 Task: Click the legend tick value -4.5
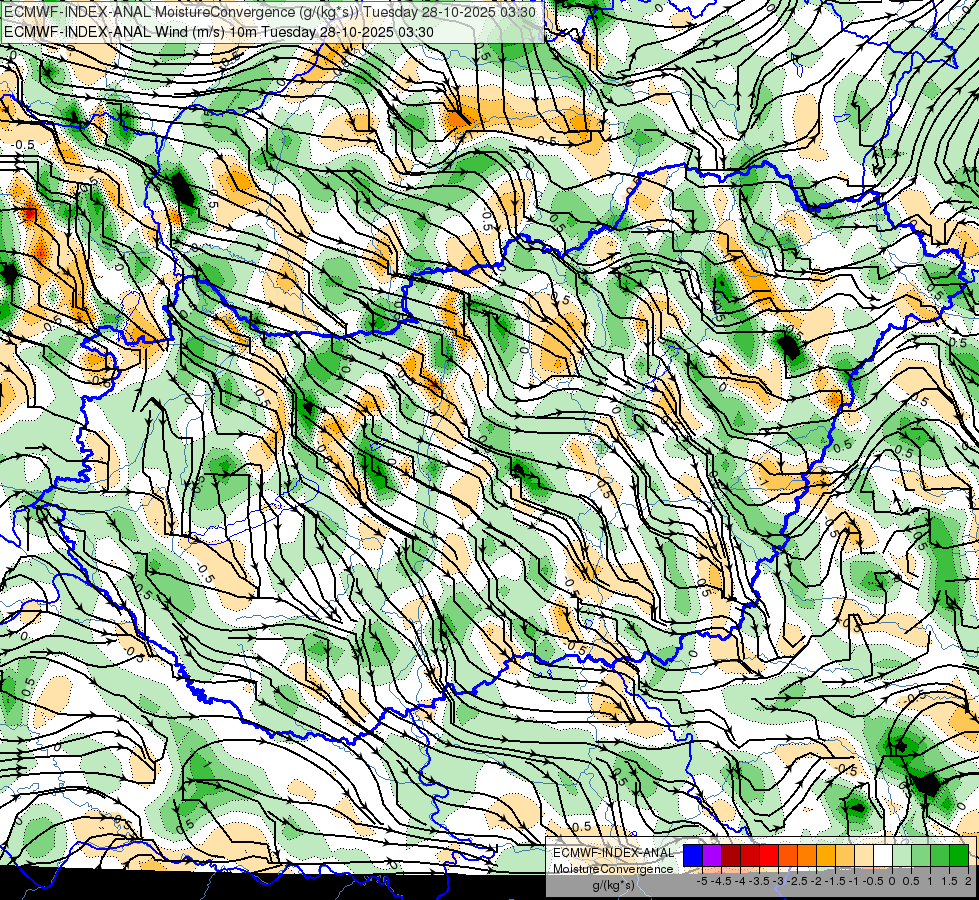pyautogui.click(x=721, y=881)
